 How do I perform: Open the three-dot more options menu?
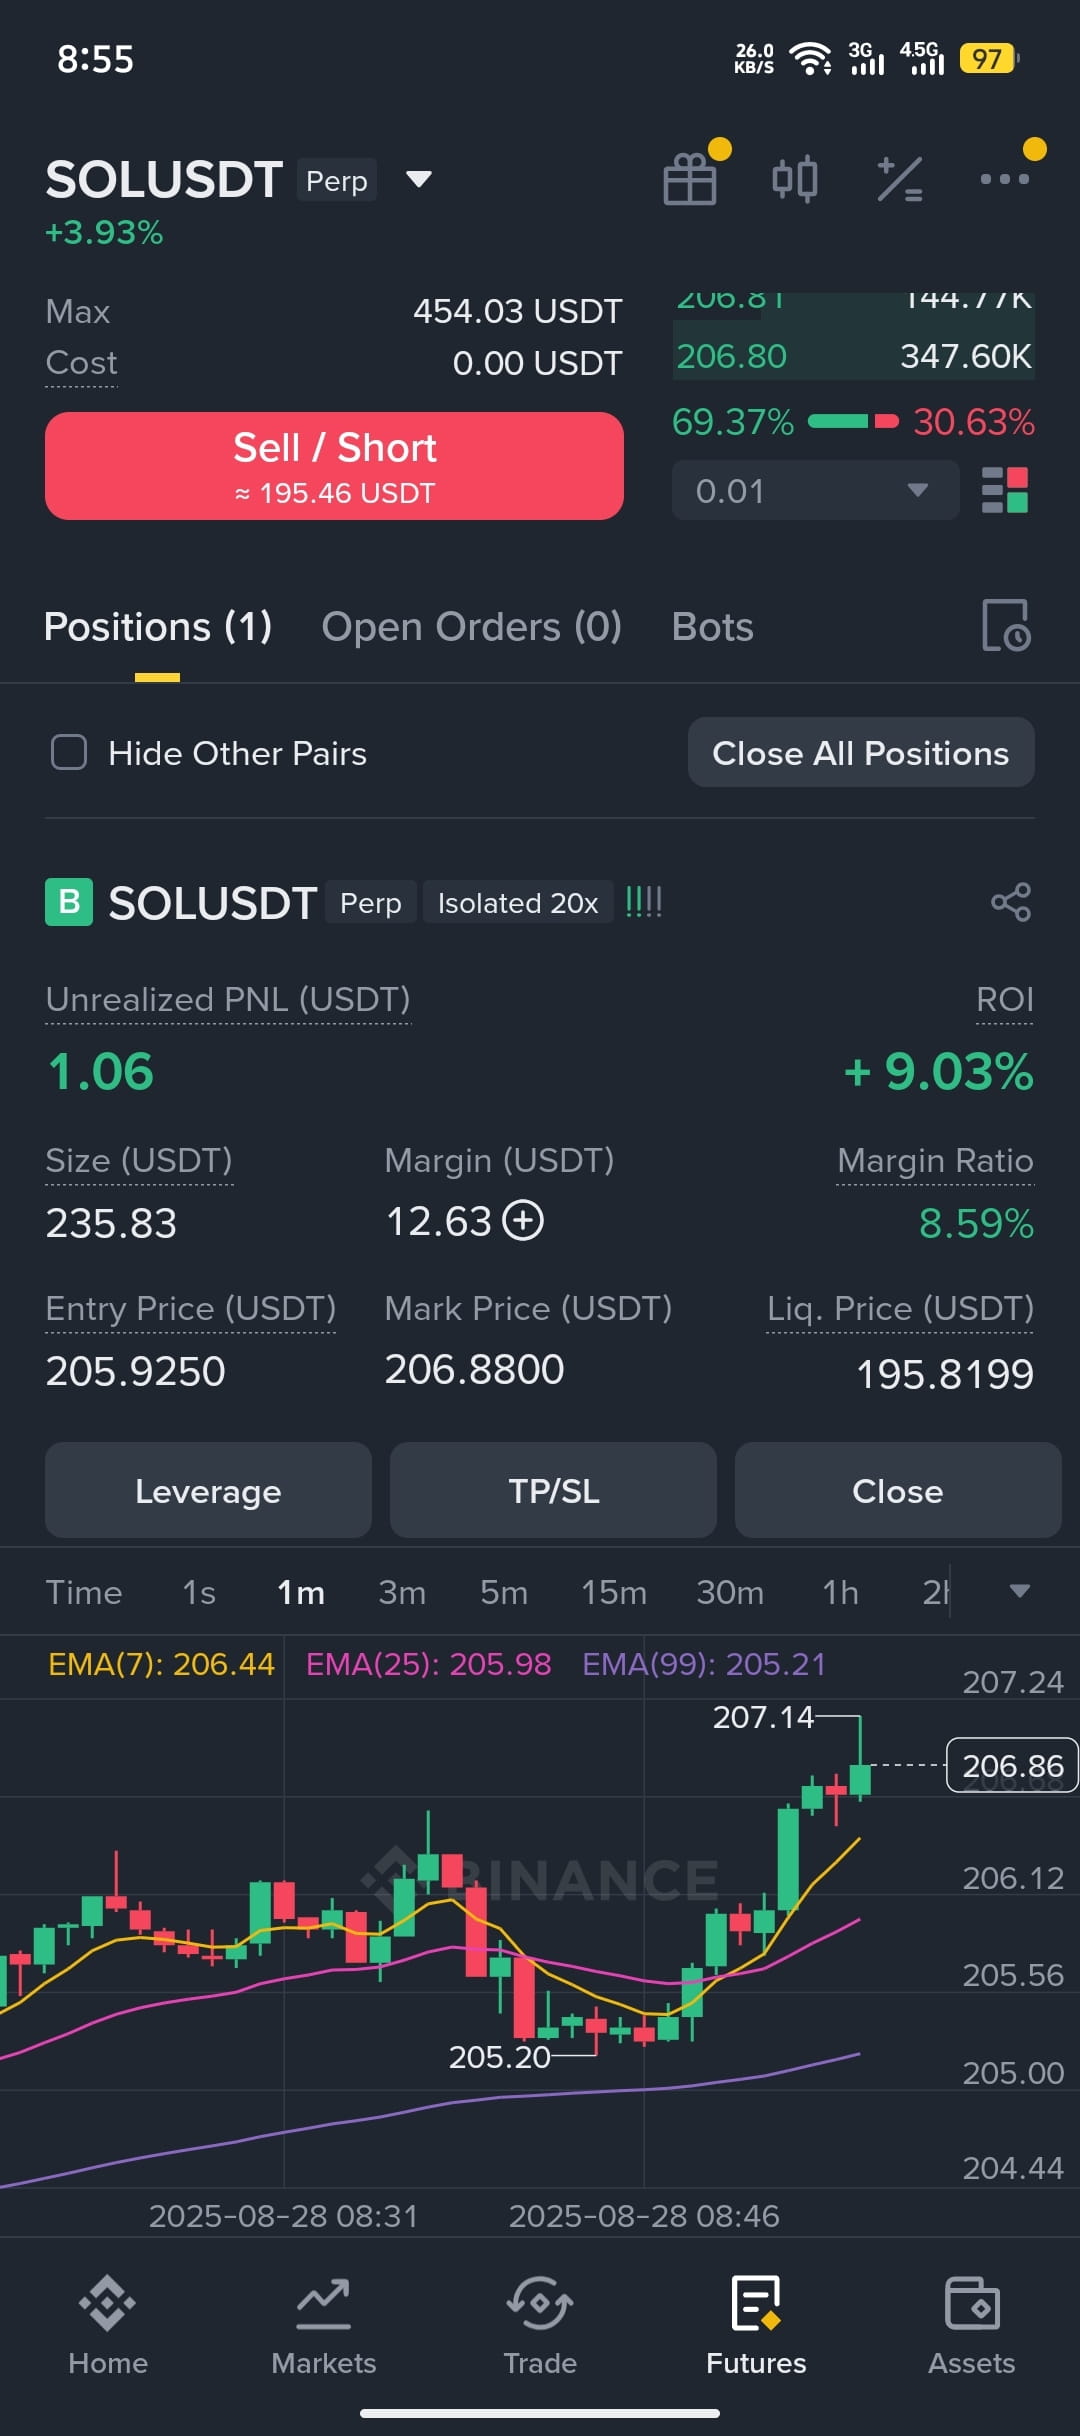[x=1005, y=179]
